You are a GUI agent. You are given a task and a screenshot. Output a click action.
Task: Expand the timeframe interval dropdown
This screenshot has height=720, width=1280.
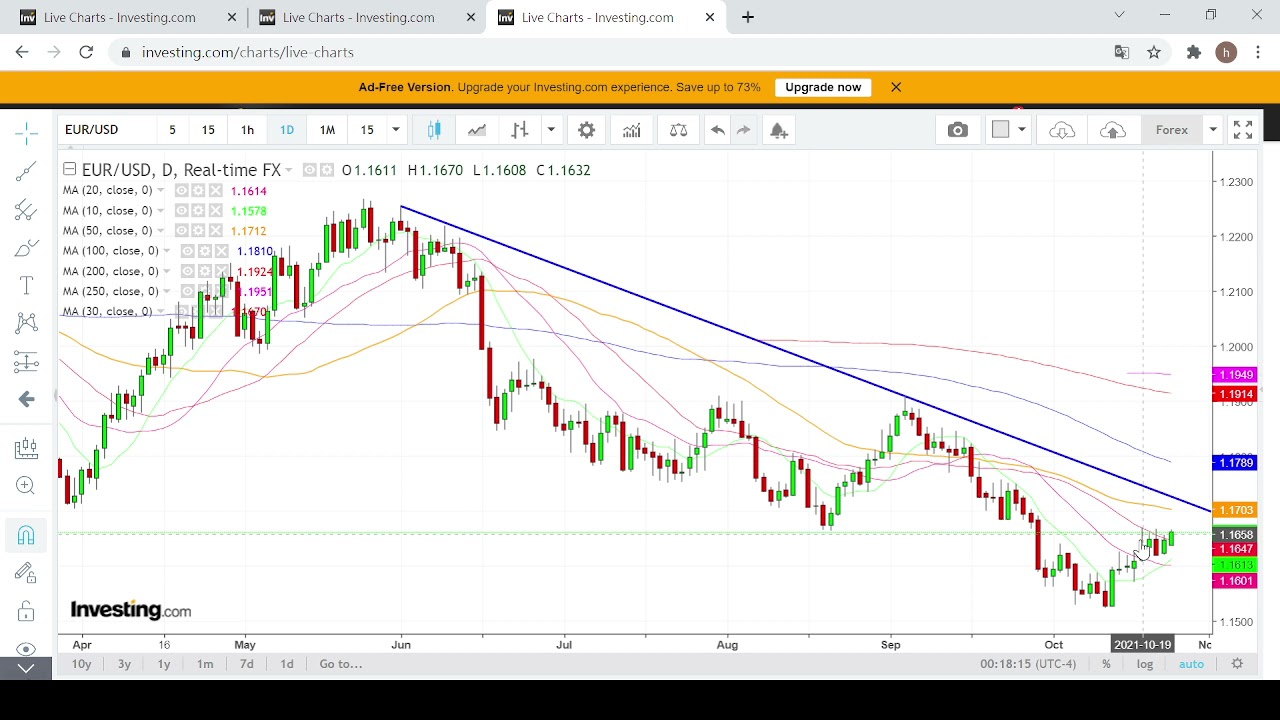coord(396,130)
